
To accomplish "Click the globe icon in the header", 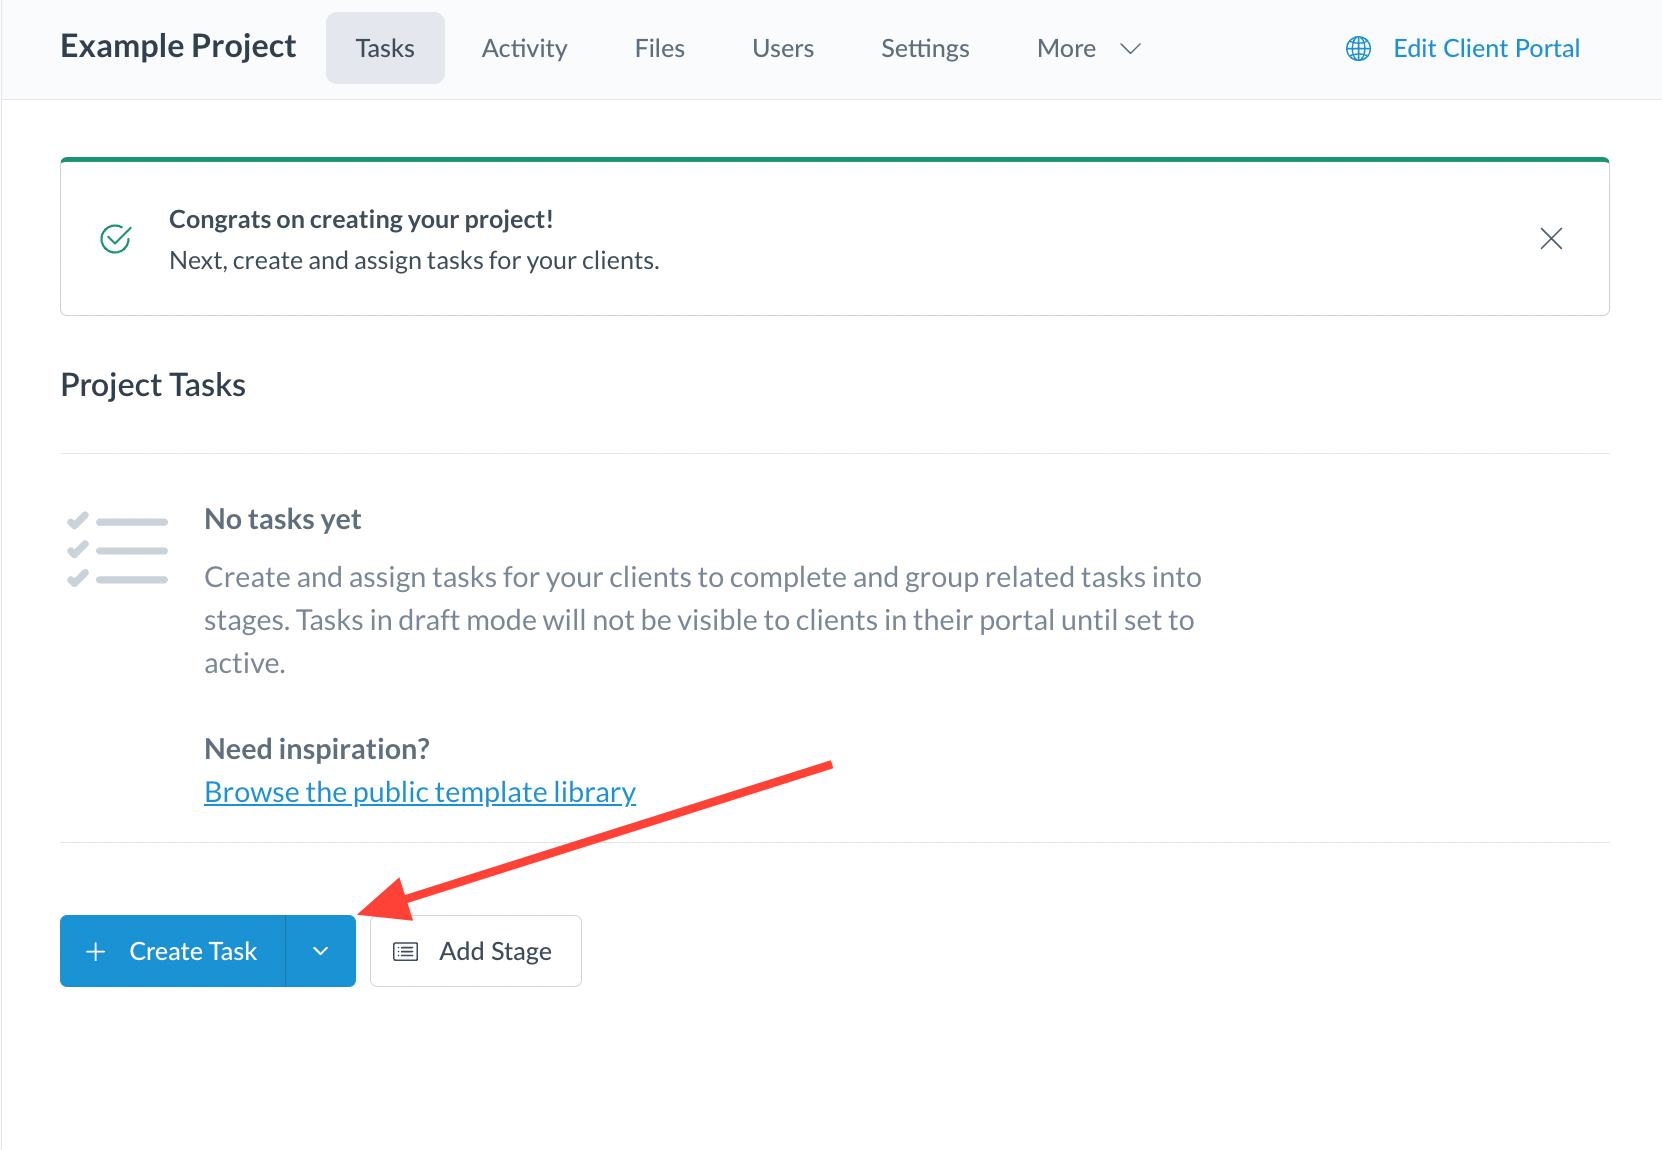I will tap(1358, 49).
